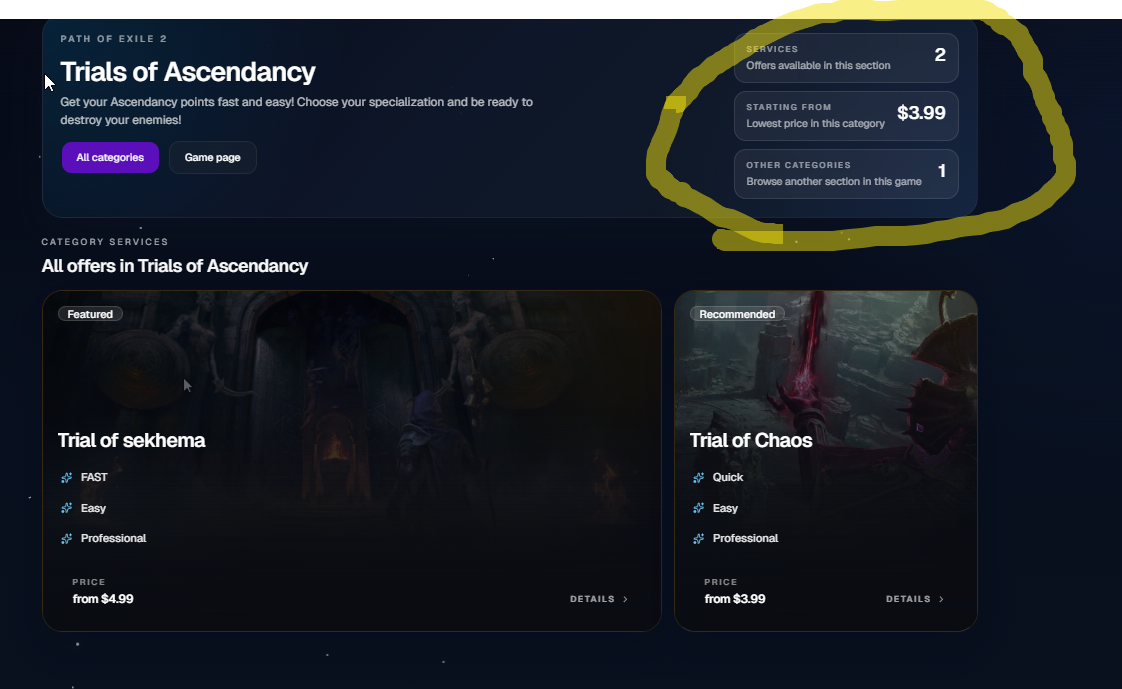Screen dimensions: 1122x689
Task: Click the Featured badge on sekhema card
Action: (90, 314)
